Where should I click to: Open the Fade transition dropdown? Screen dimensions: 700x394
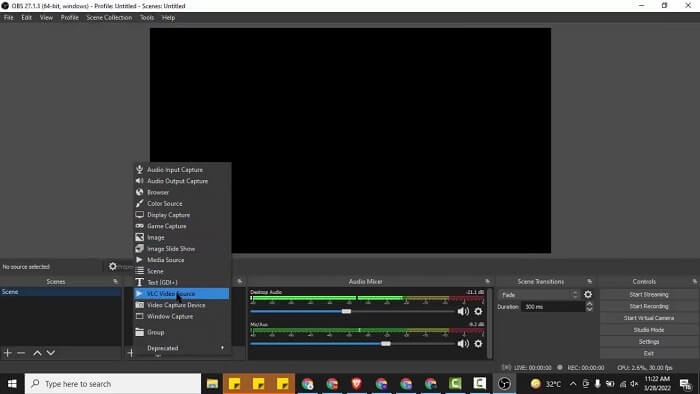tap(539, 294)
